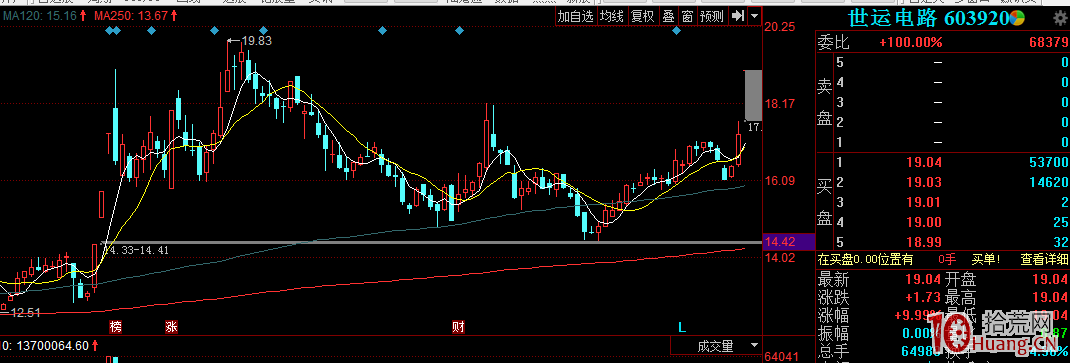Click the cyan L marker below the chart
The image size is (1070, 363).
681,327
